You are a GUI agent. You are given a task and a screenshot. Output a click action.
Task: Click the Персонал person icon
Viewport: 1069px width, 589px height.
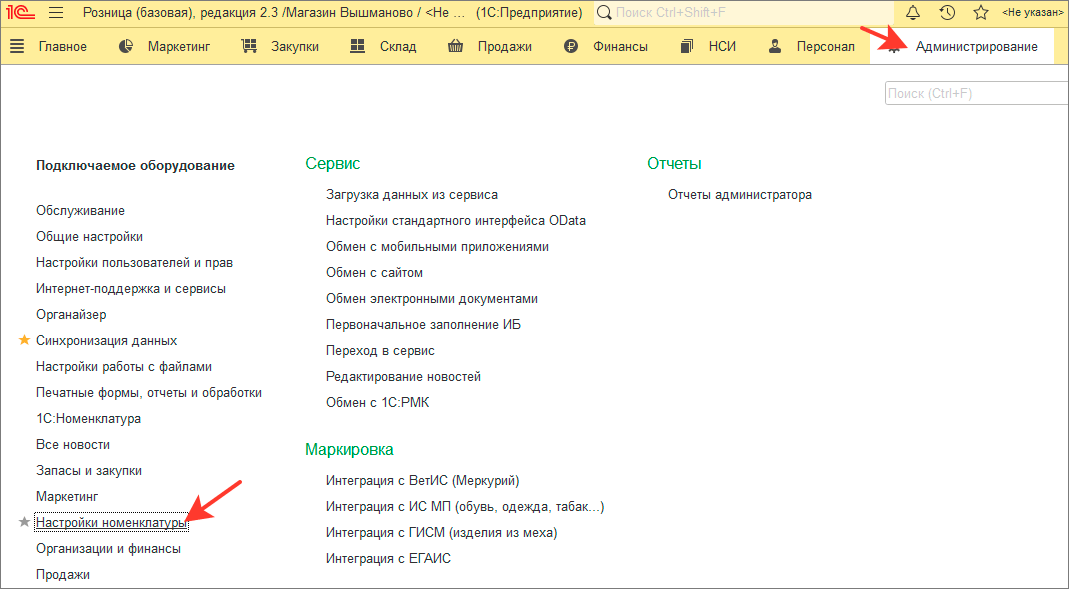(774, 46)
